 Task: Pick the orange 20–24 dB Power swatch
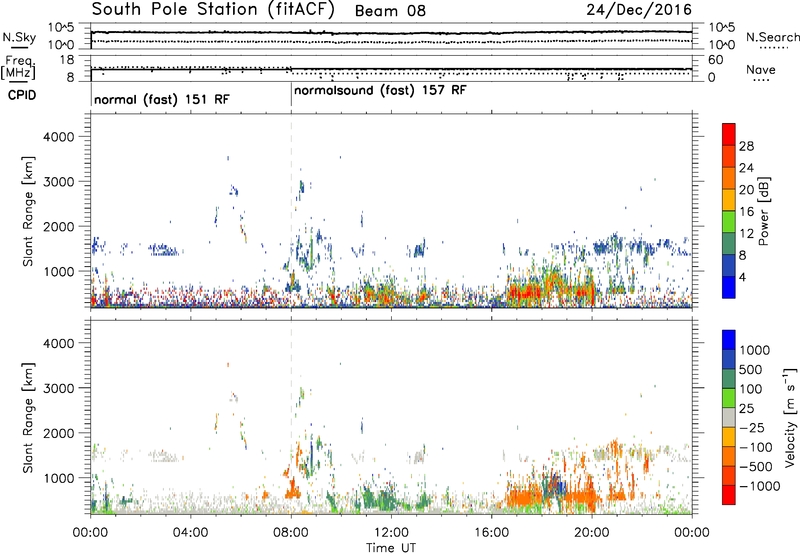tap(729, 178)
